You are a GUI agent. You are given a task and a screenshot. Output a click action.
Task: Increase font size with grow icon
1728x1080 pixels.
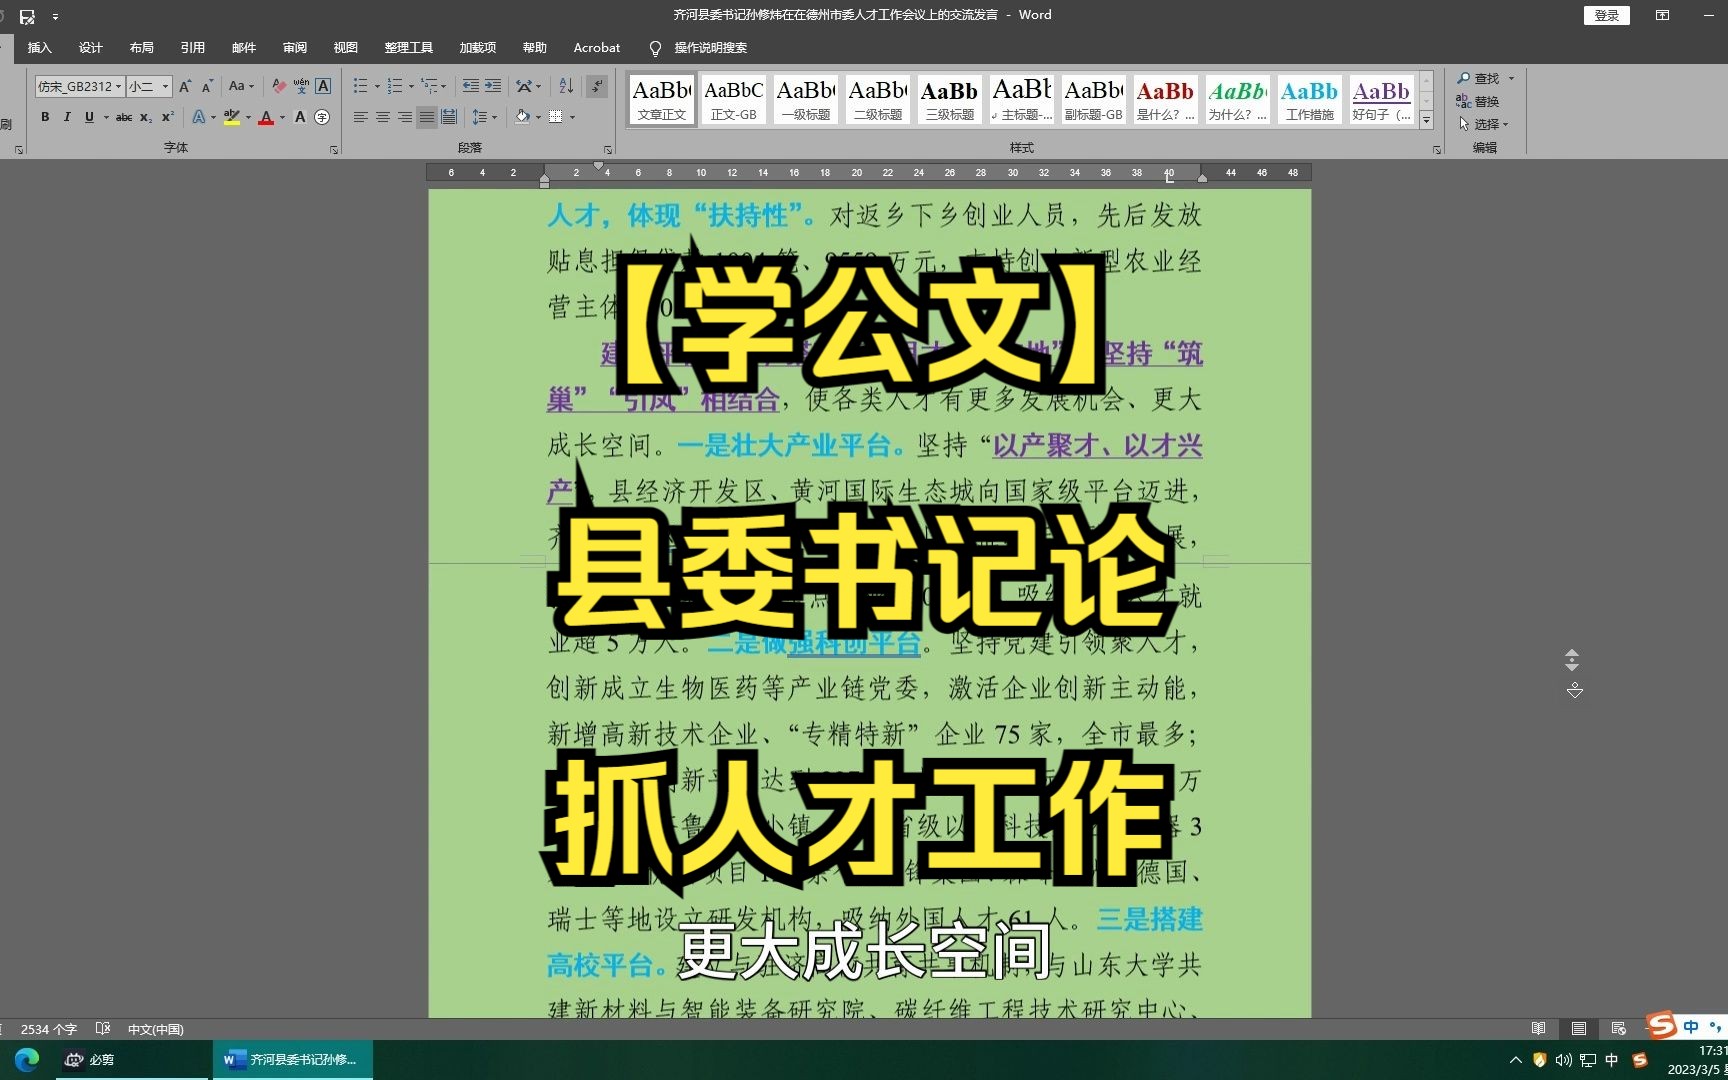pos(185,86)
